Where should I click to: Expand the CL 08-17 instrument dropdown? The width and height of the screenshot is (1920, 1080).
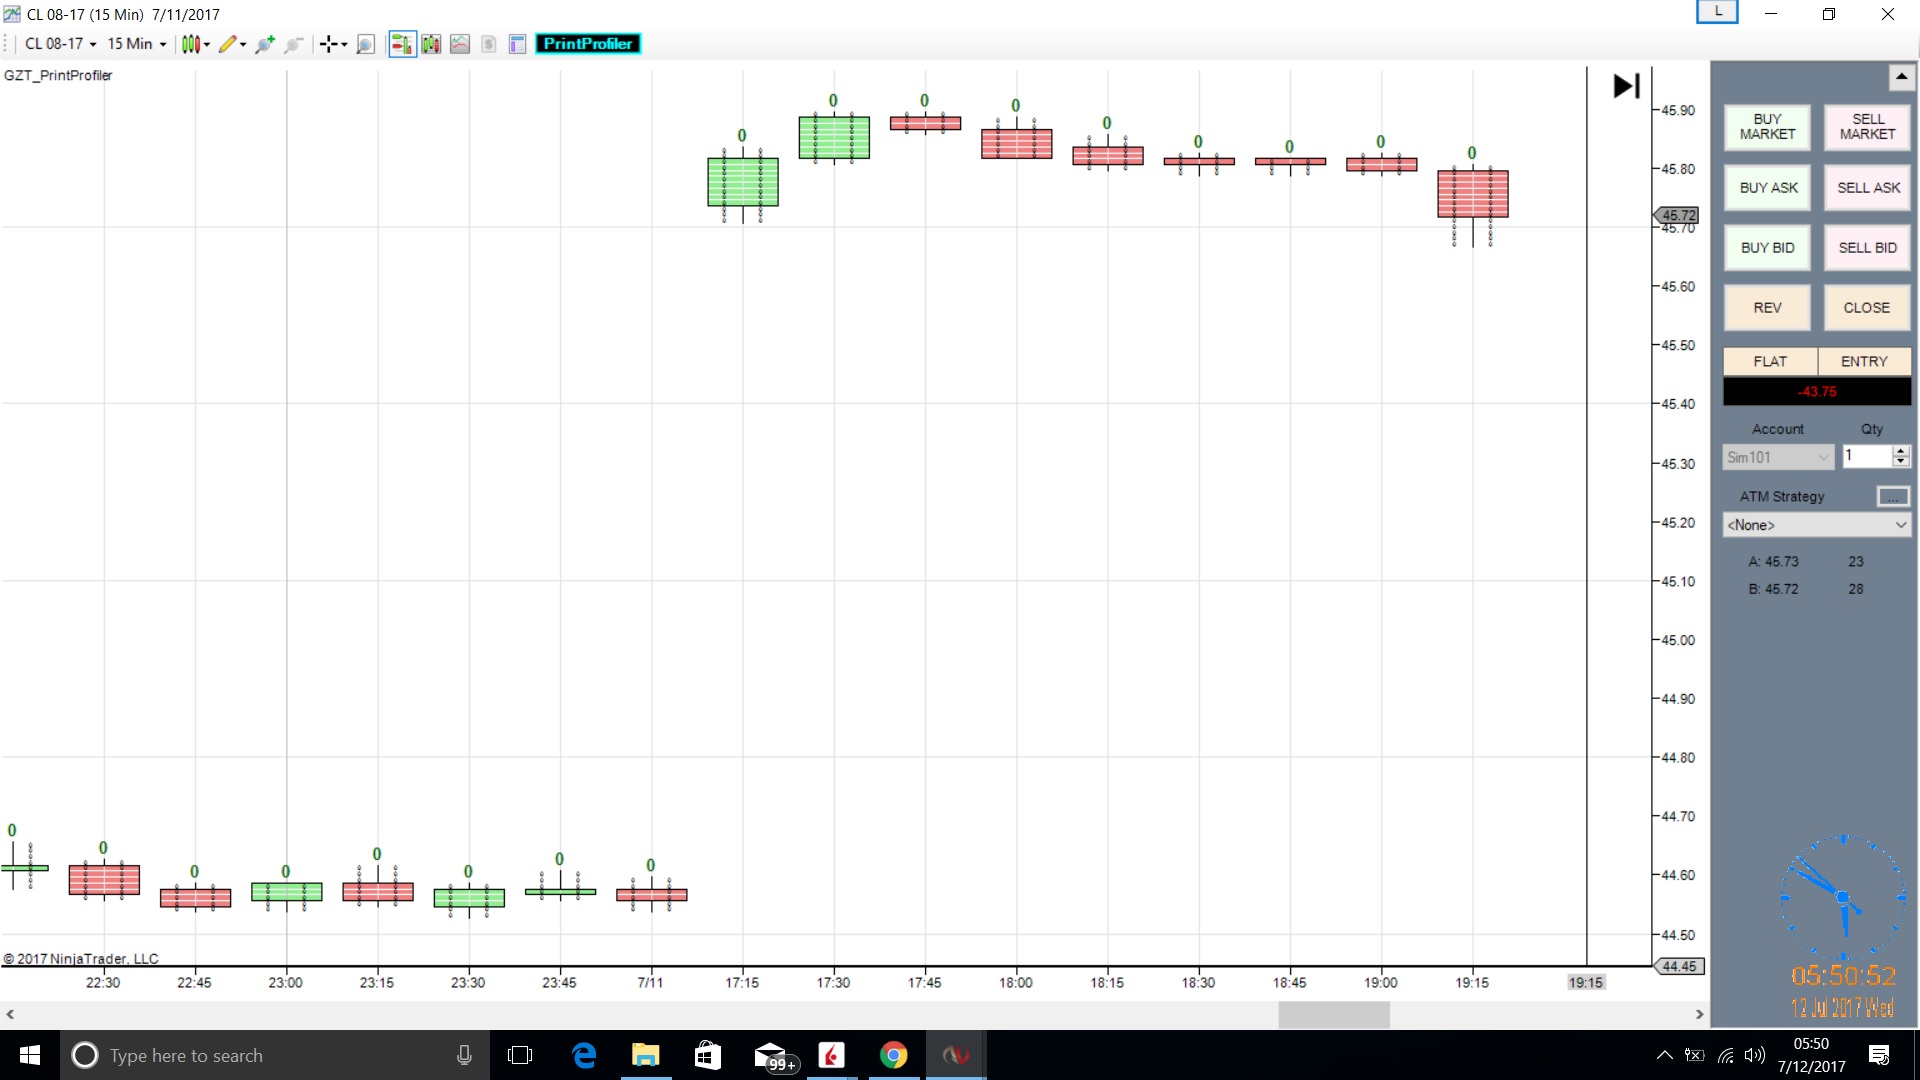click(x=60, y=44)
